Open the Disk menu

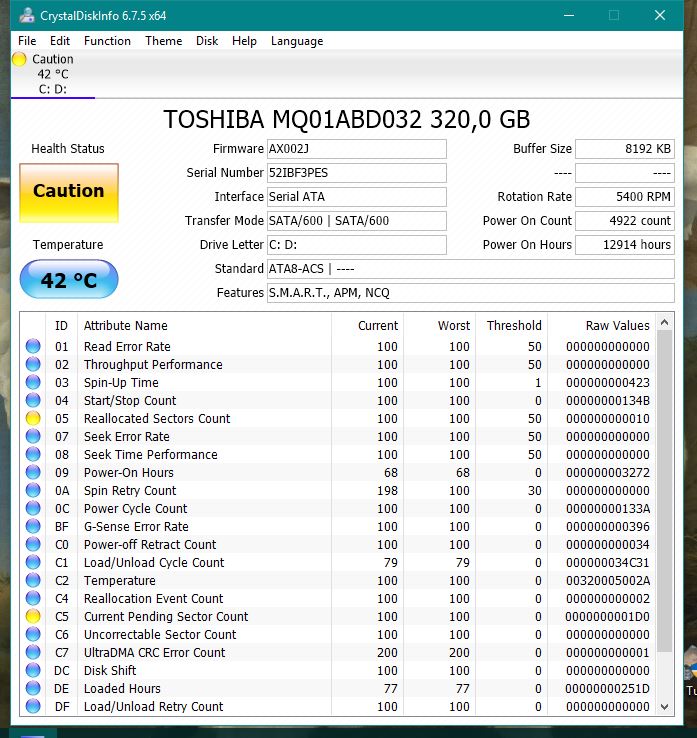207,41
